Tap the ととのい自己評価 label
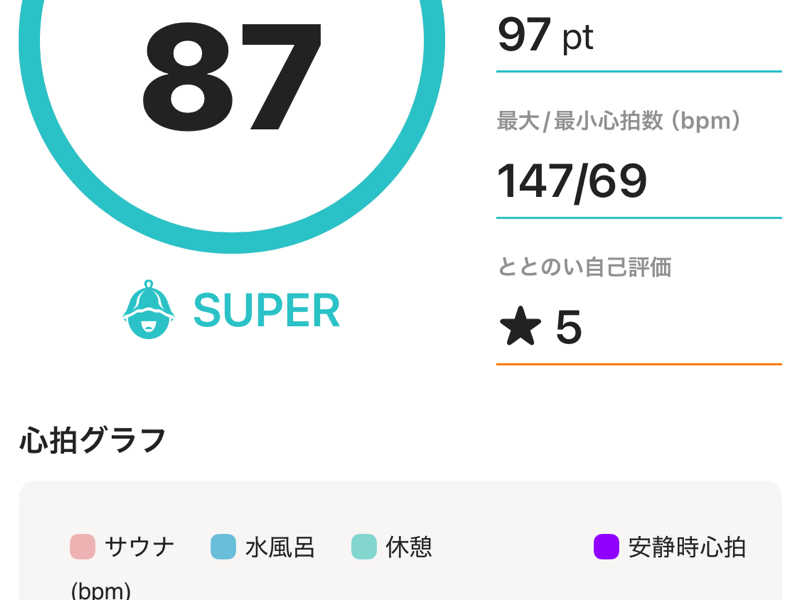800x600 pixels. pos(584,267)
